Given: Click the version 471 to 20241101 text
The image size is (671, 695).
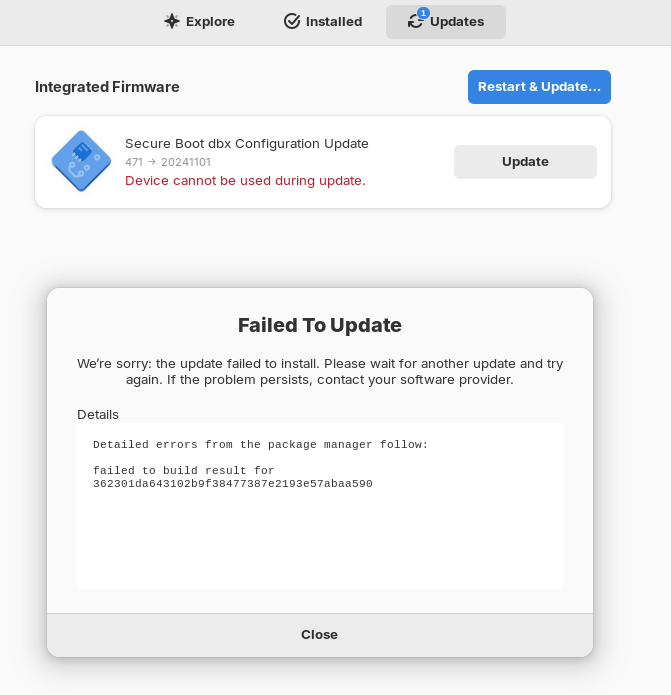Looking at the screenshot, I should [x=168, y=162].
